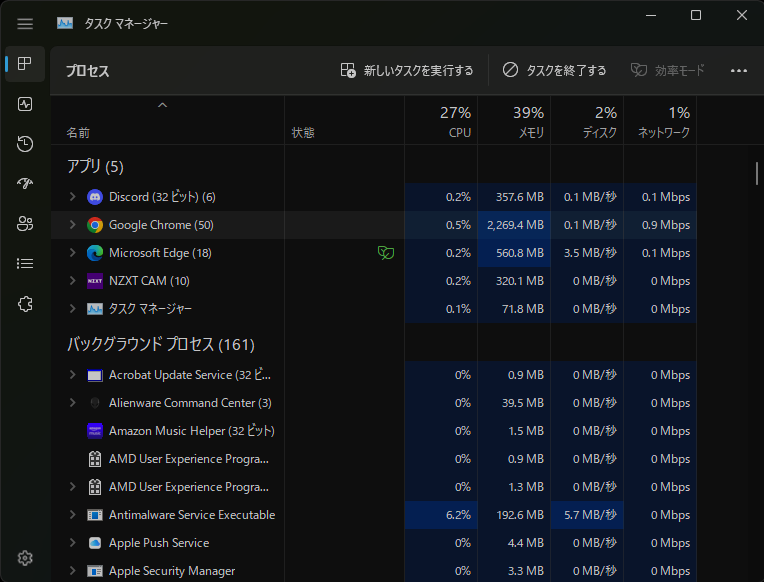Click 新しいタスクを実行する button
The height and width of the screenshot is (582, 764).
[407, 71]
